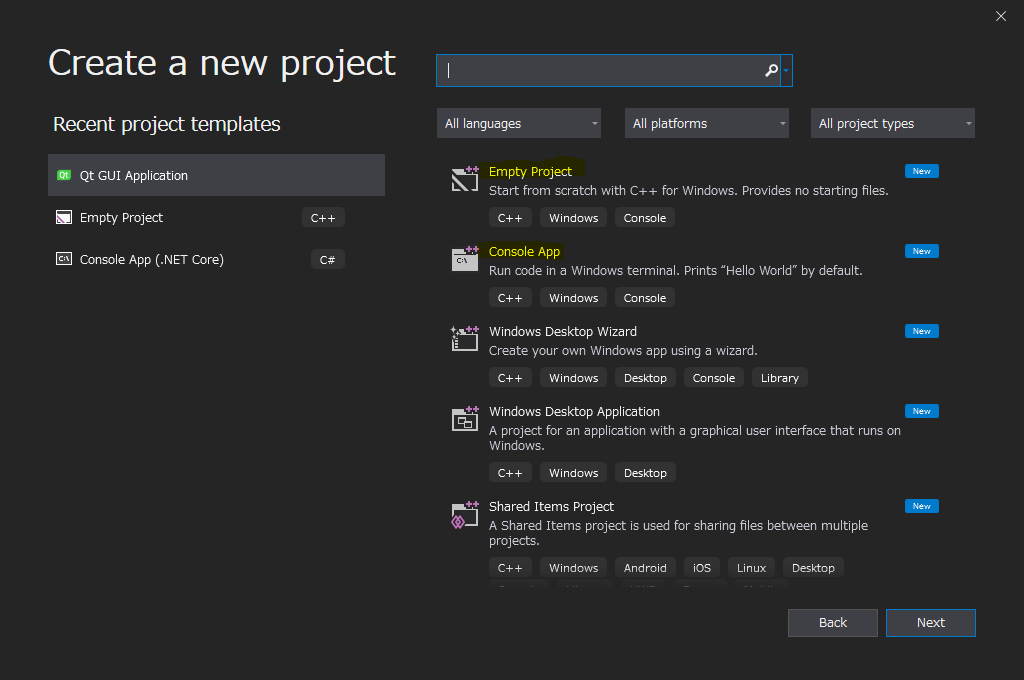Open the All platforms dropdown
Viewport: 1024px width, 680px height.
(707, 123)
